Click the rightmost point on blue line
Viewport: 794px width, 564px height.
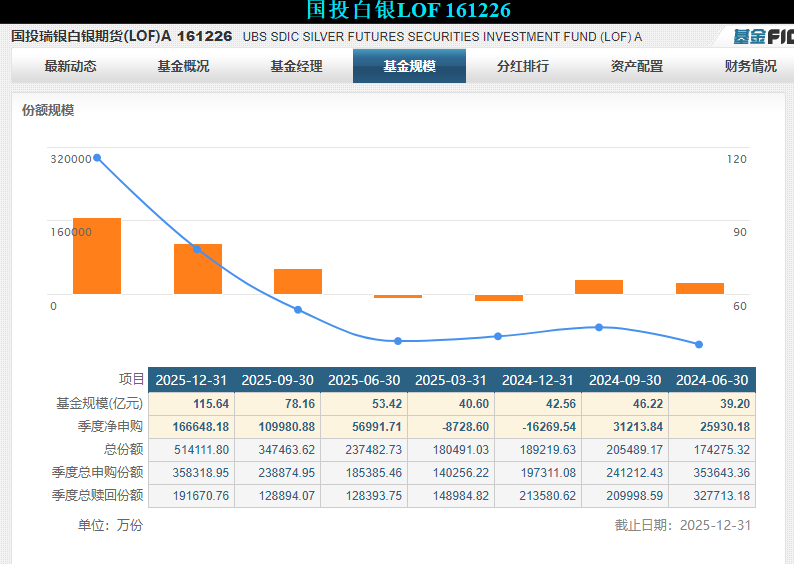pyautogui.click(x=699, y=344)
